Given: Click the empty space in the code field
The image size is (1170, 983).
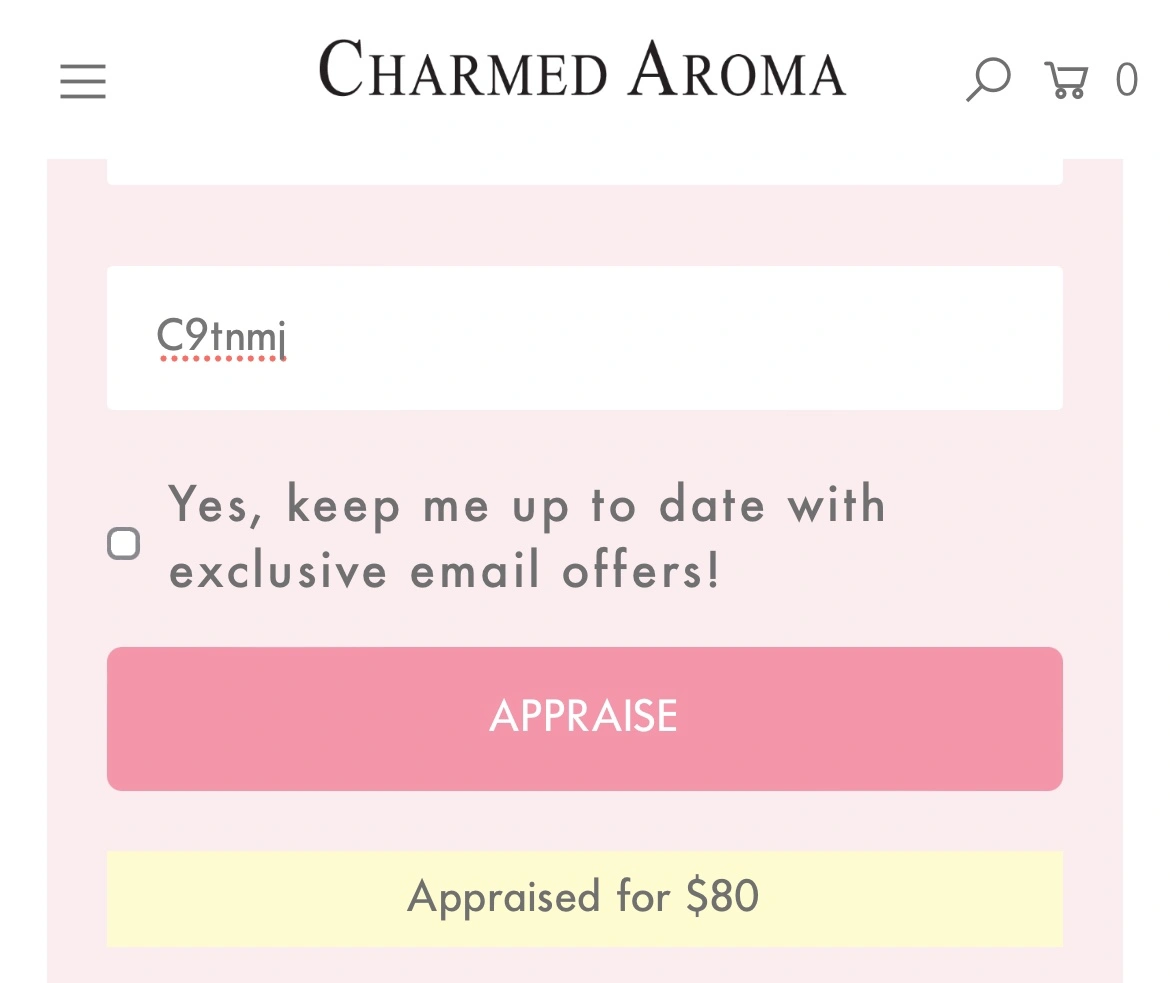Looking at the screenshot, I should tap(700, 338).
